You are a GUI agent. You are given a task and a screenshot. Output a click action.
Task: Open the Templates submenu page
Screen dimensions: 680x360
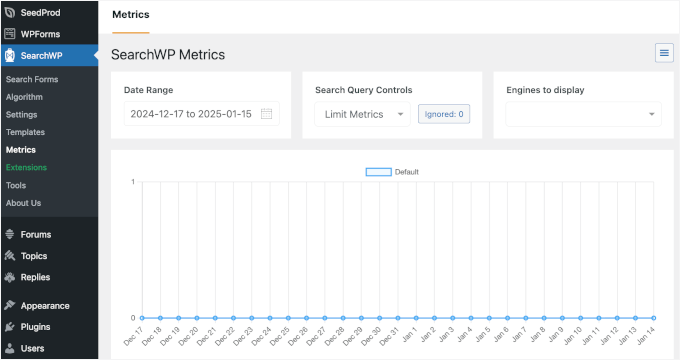click(25, 132)
